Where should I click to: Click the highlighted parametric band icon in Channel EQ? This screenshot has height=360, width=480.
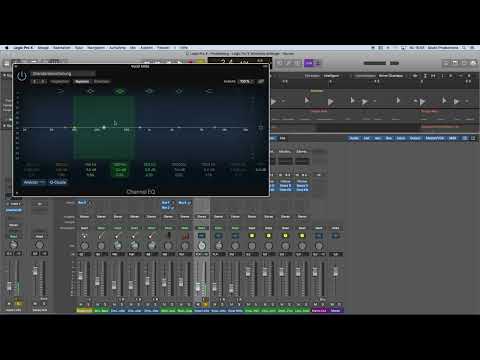click(x=120, y=91)
